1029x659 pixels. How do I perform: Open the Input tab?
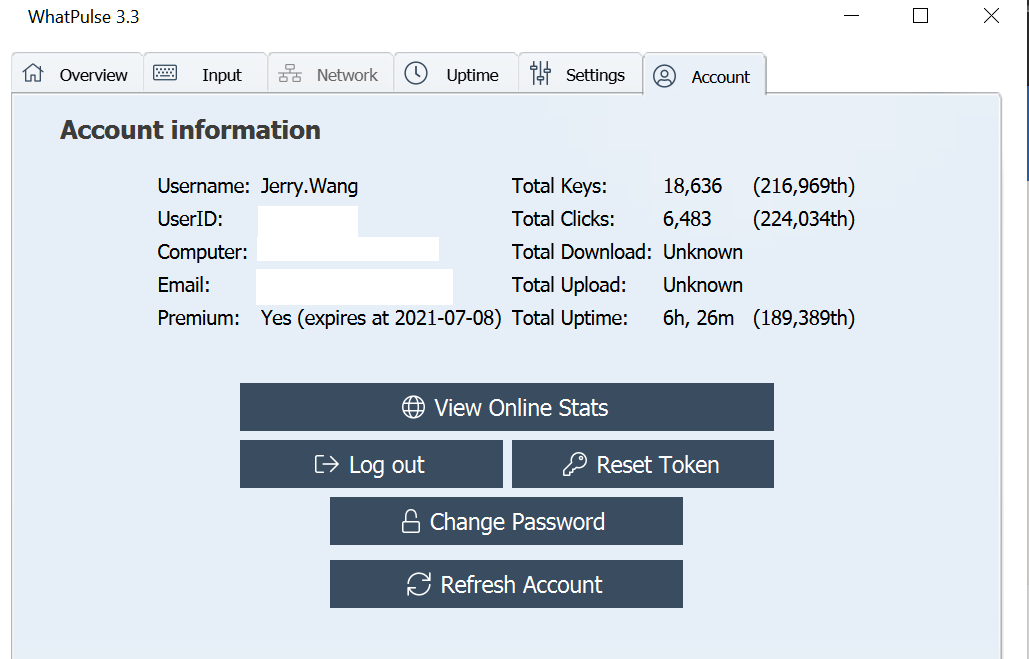[205, 73]
